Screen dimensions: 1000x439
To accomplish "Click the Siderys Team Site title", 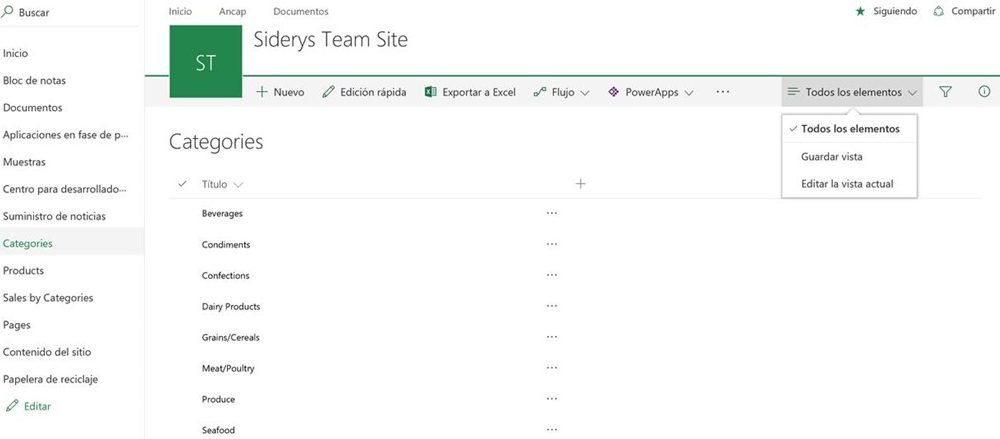I will tap(330, 40).
